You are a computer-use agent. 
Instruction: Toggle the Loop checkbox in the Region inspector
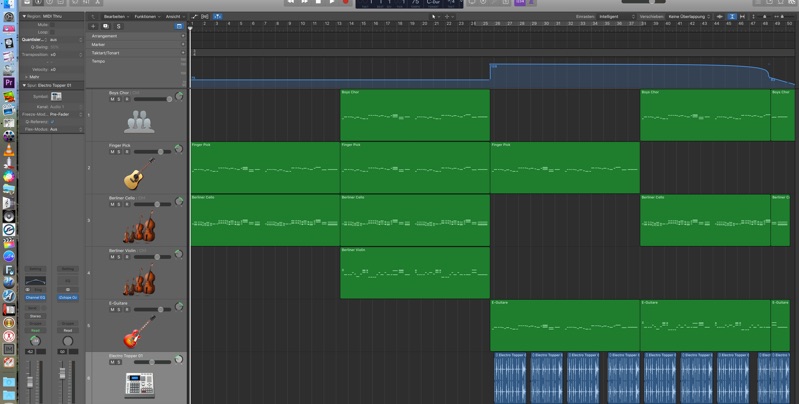[x=52, y=32]
